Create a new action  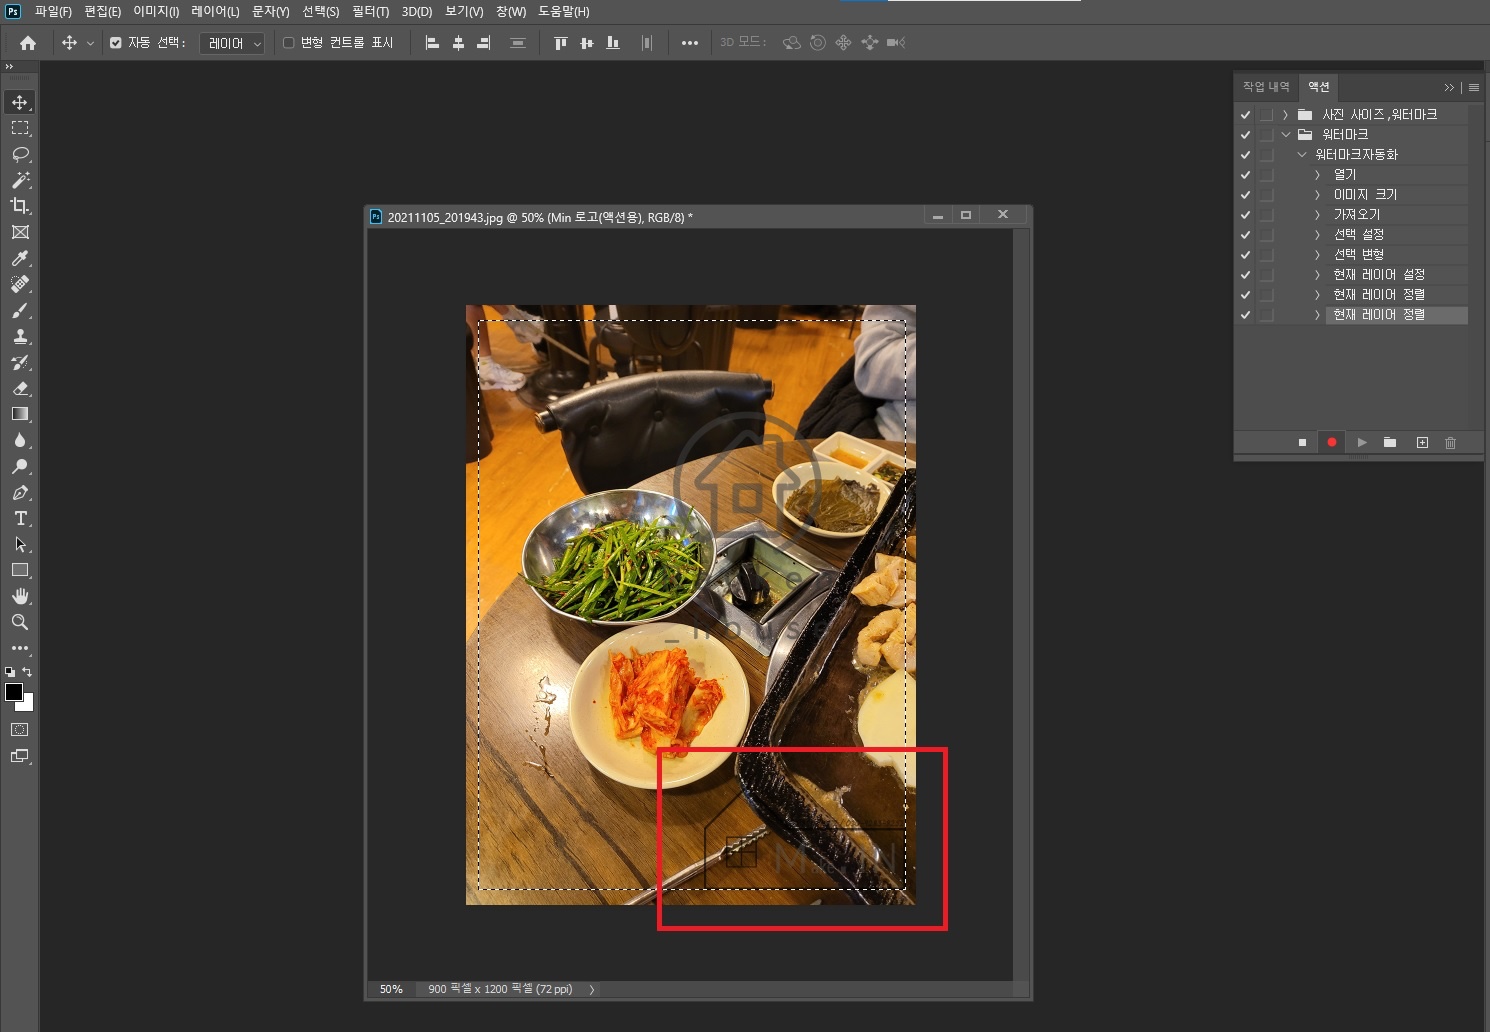click(x=1422, y=442)
